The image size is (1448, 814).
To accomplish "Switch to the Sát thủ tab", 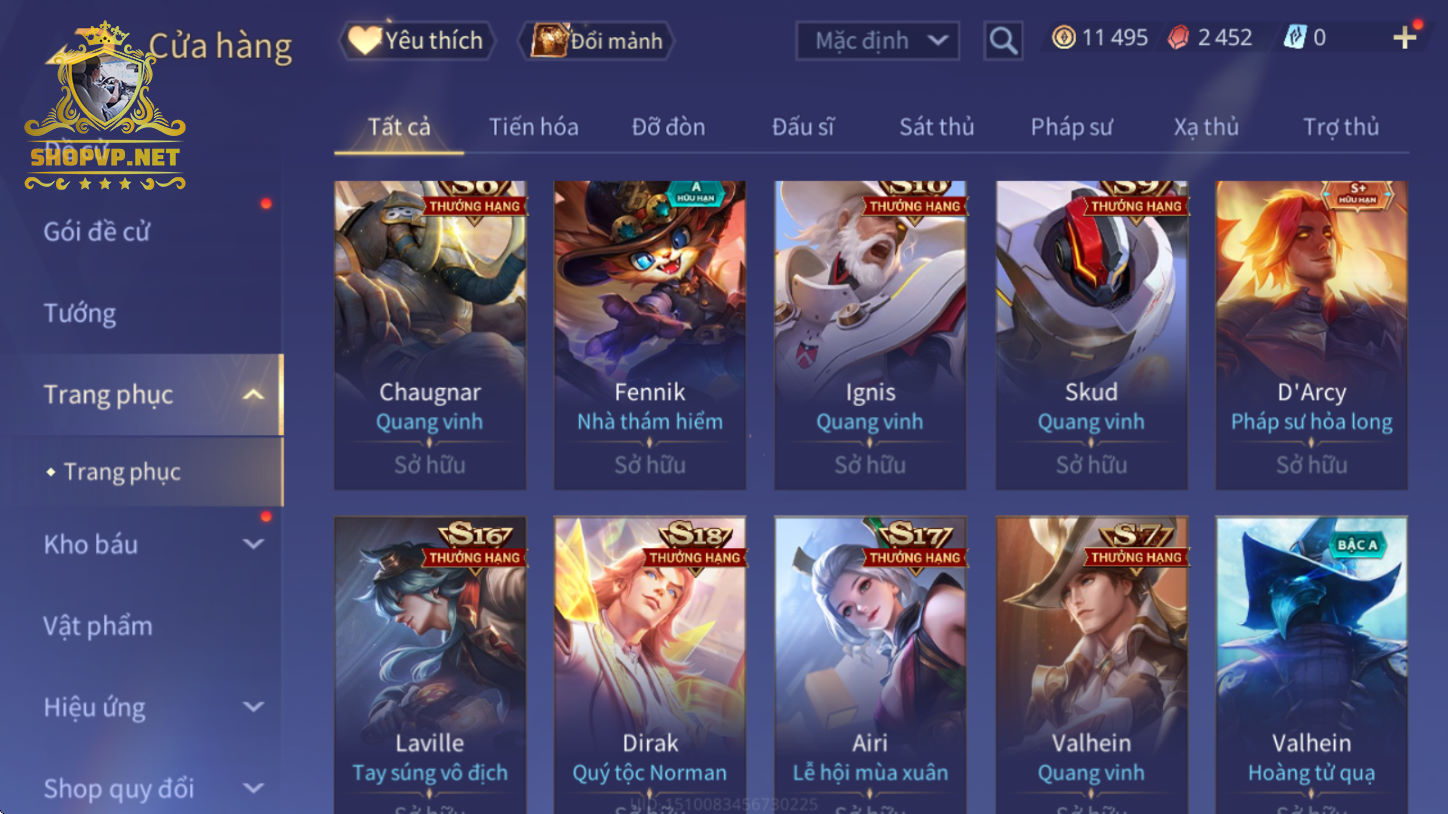I will coord(936,127).
